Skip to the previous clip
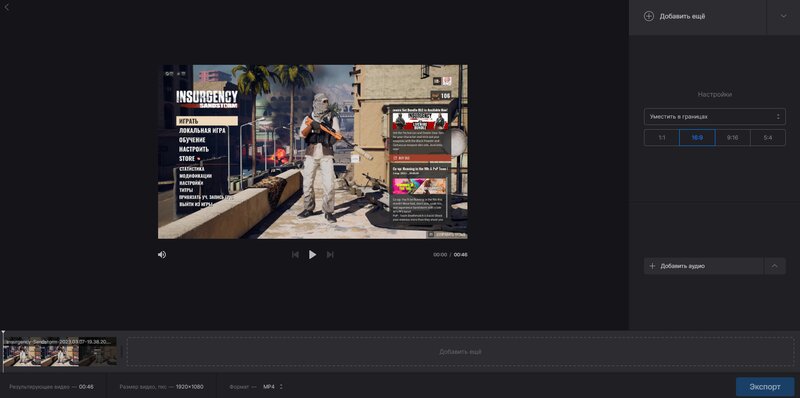This screenshot has width=800, height=398. pos(295,255)
